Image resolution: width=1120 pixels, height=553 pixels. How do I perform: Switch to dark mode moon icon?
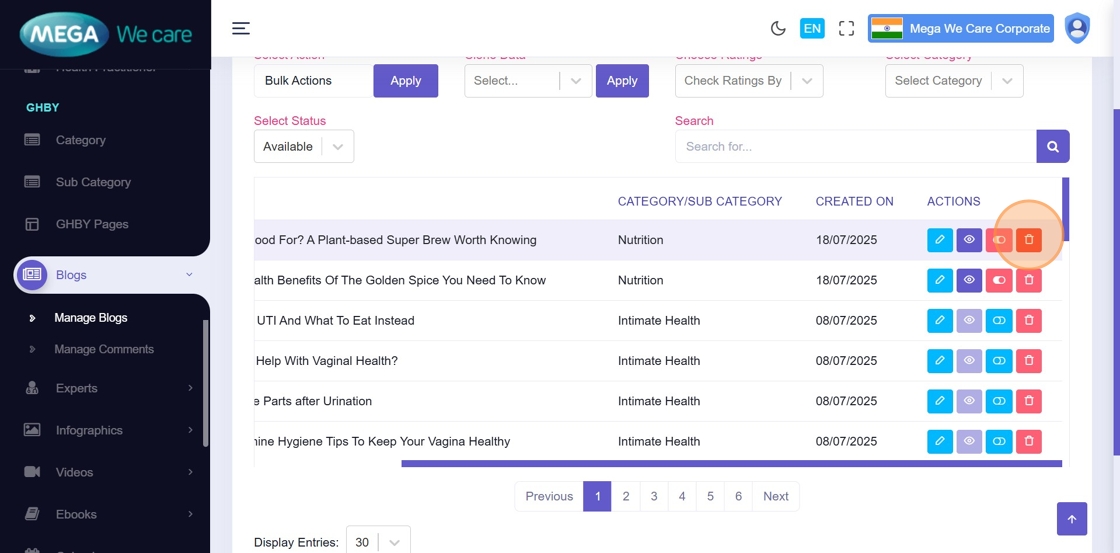click(x=778, y=28)
